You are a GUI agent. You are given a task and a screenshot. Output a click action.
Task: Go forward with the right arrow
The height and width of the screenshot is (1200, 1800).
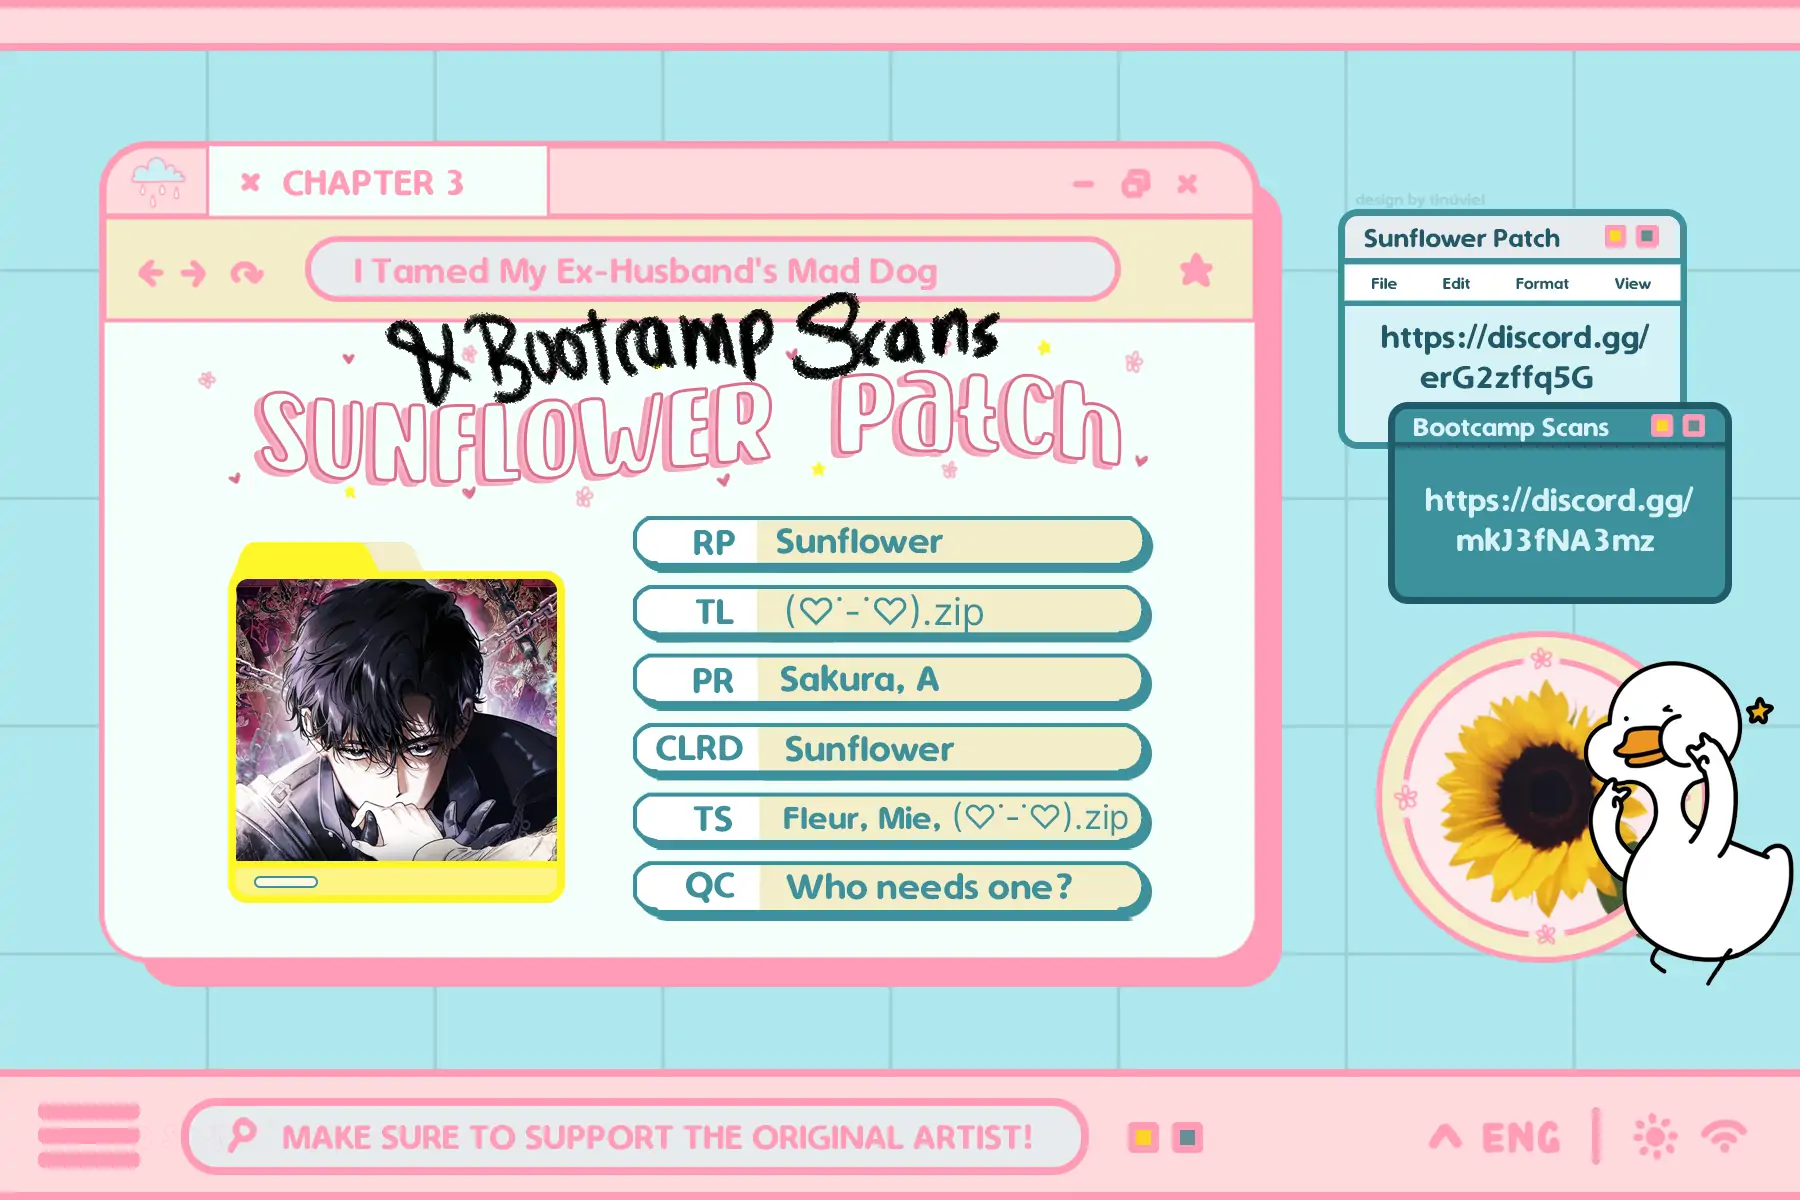[193, 272]
